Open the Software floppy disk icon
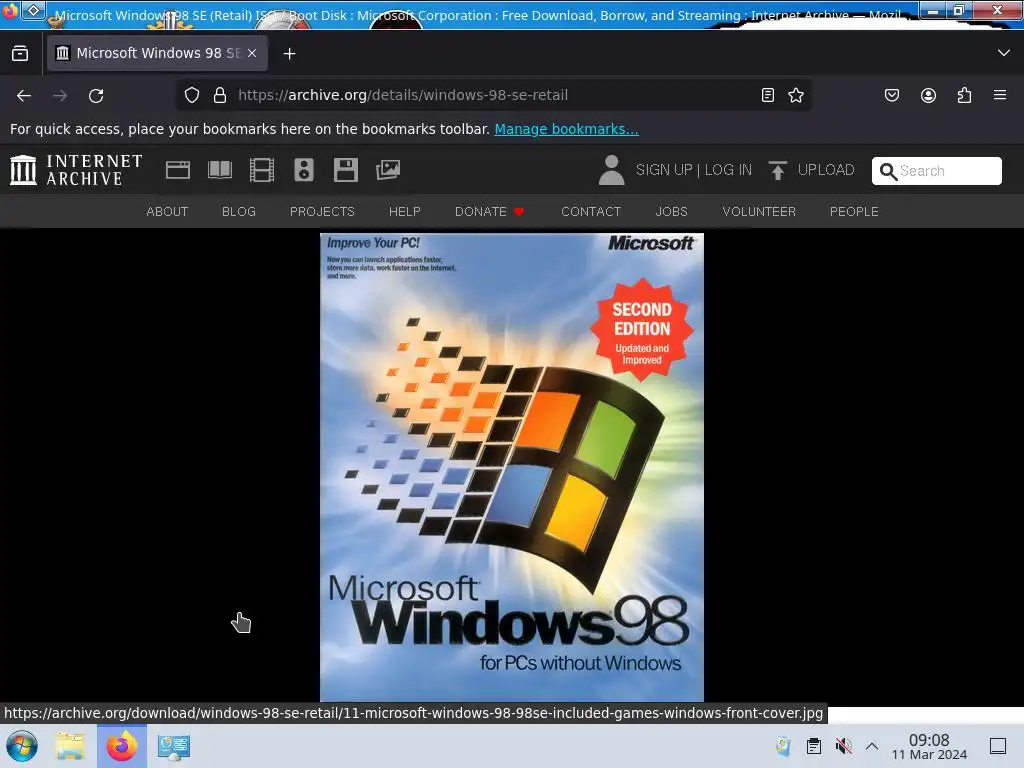The width and height of the screenshot is (1024, 768). [x=345, y=170]
